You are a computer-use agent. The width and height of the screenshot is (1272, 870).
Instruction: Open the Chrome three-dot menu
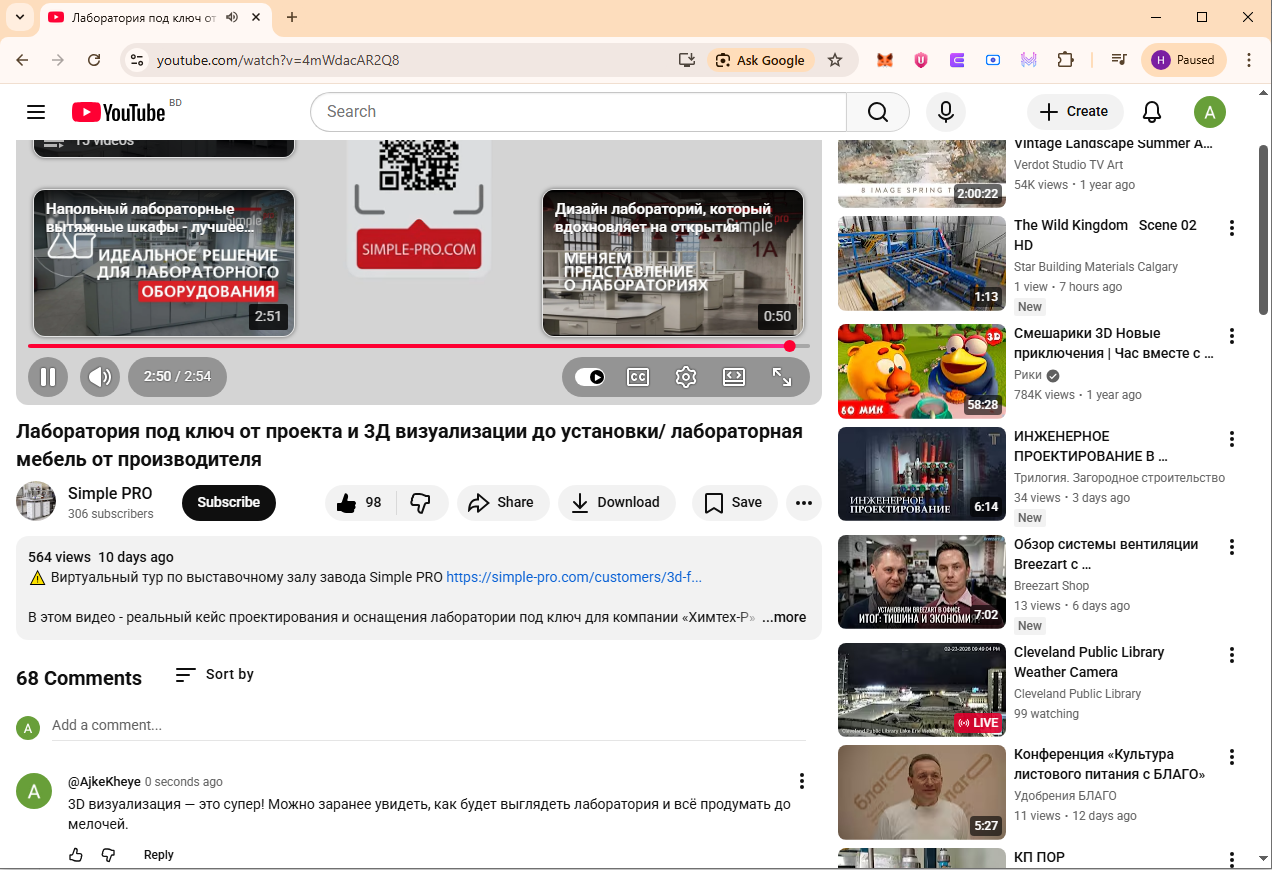click(1249, 60)
